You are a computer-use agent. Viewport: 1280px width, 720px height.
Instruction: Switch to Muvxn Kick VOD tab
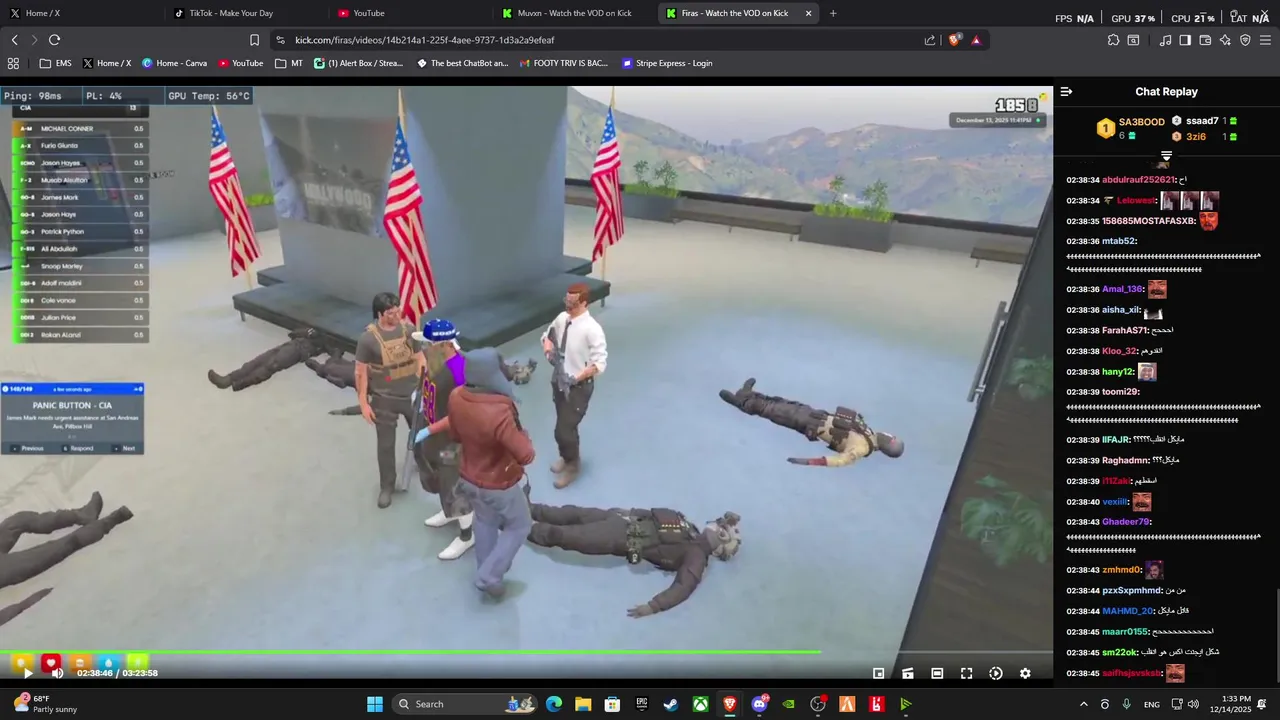[x=574, y=13]
